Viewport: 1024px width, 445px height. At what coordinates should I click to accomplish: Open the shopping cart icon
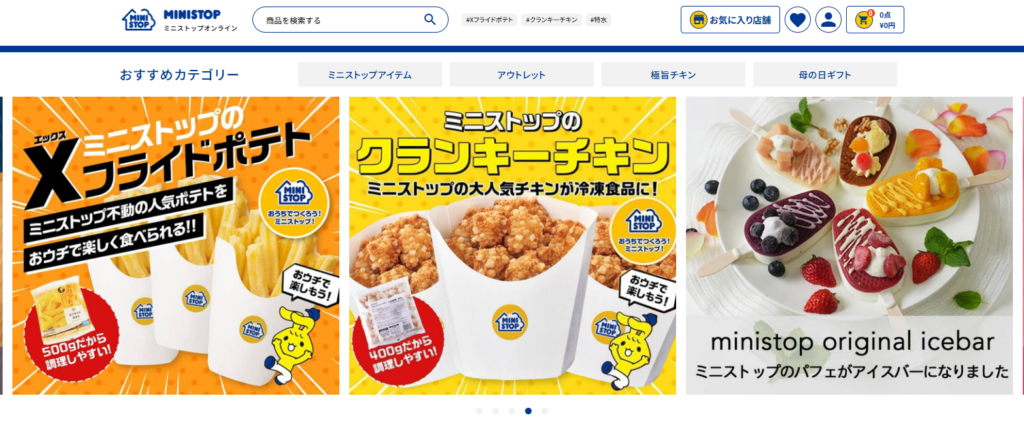[864, 20]
